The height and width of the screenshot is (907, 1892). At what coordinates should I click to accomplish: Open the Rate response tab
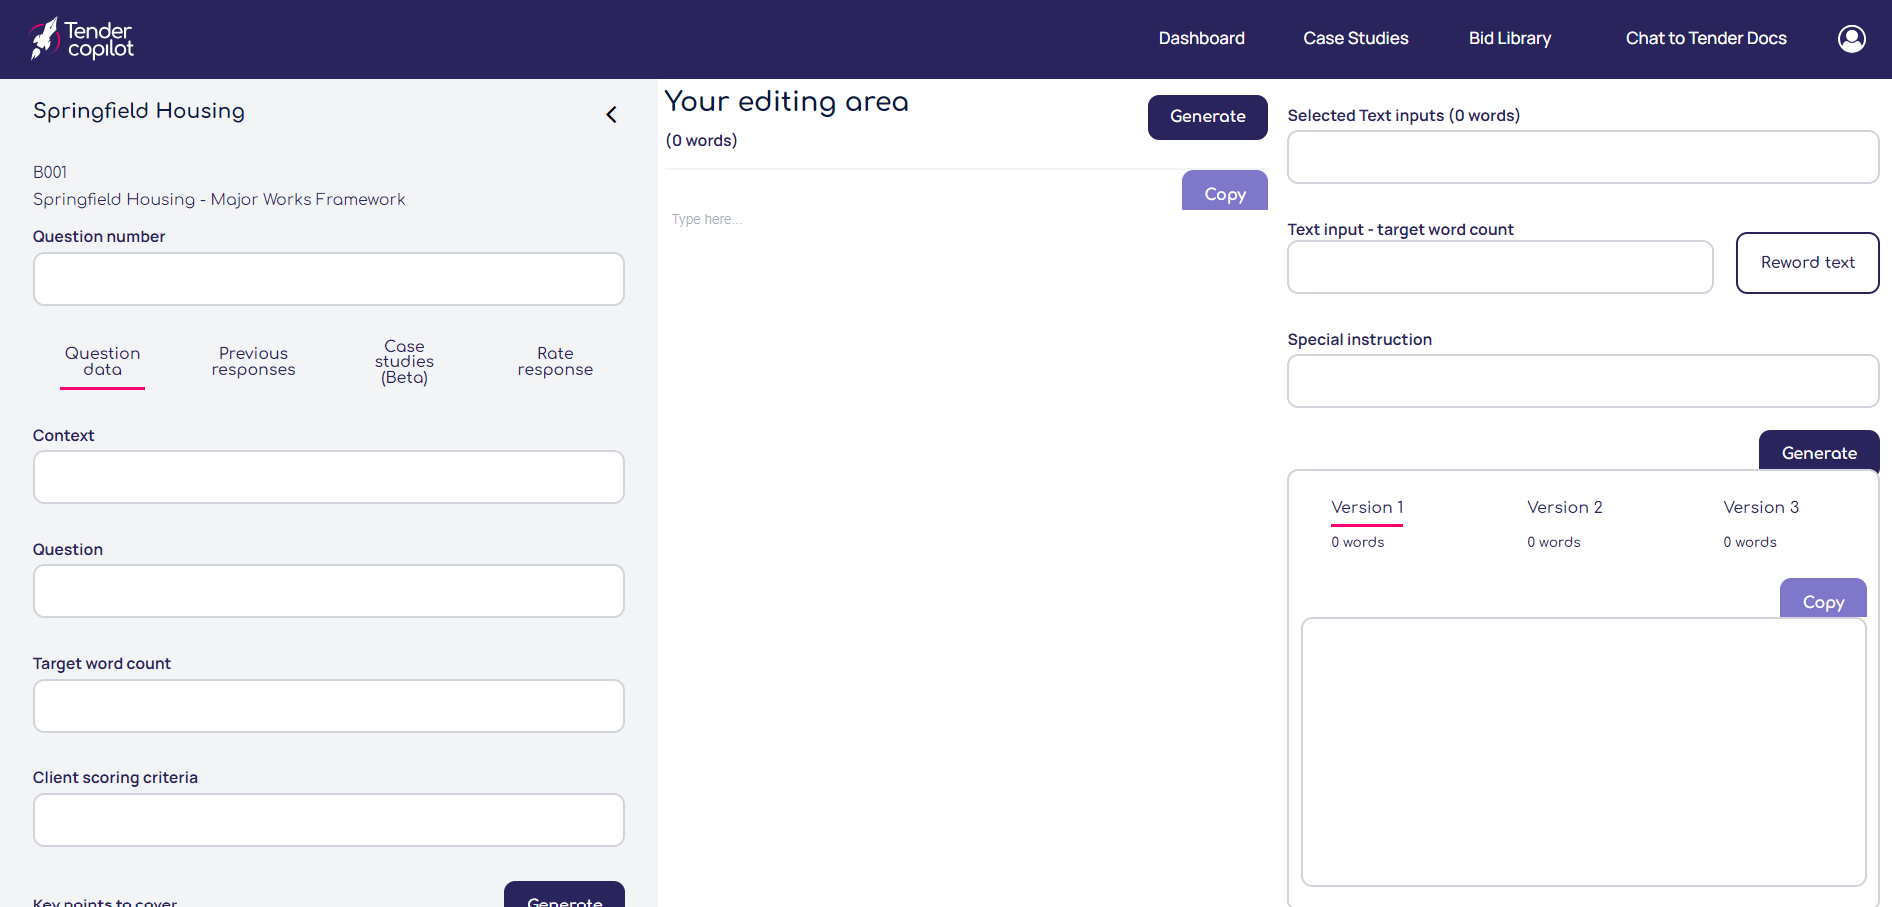pyautogui.click(x=555, y=362)
